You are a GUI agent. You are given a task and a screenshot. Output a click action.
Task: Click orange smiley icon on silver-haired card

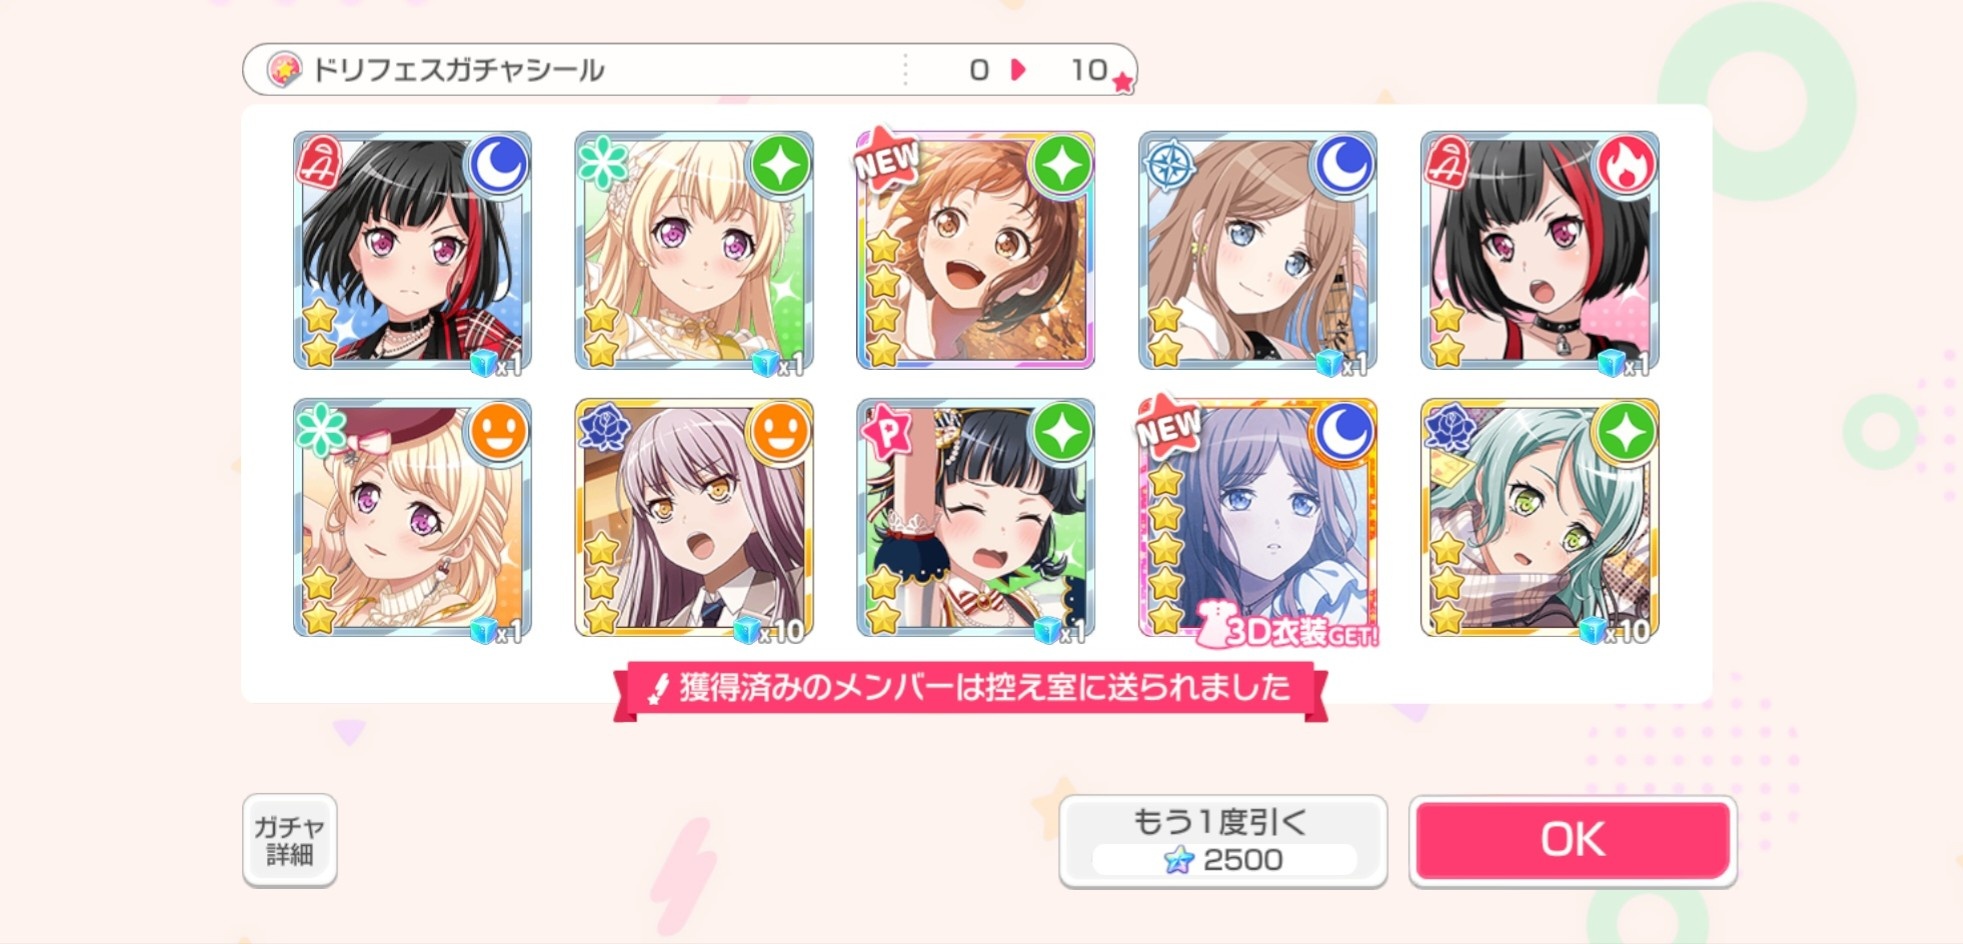coord(780,433)
